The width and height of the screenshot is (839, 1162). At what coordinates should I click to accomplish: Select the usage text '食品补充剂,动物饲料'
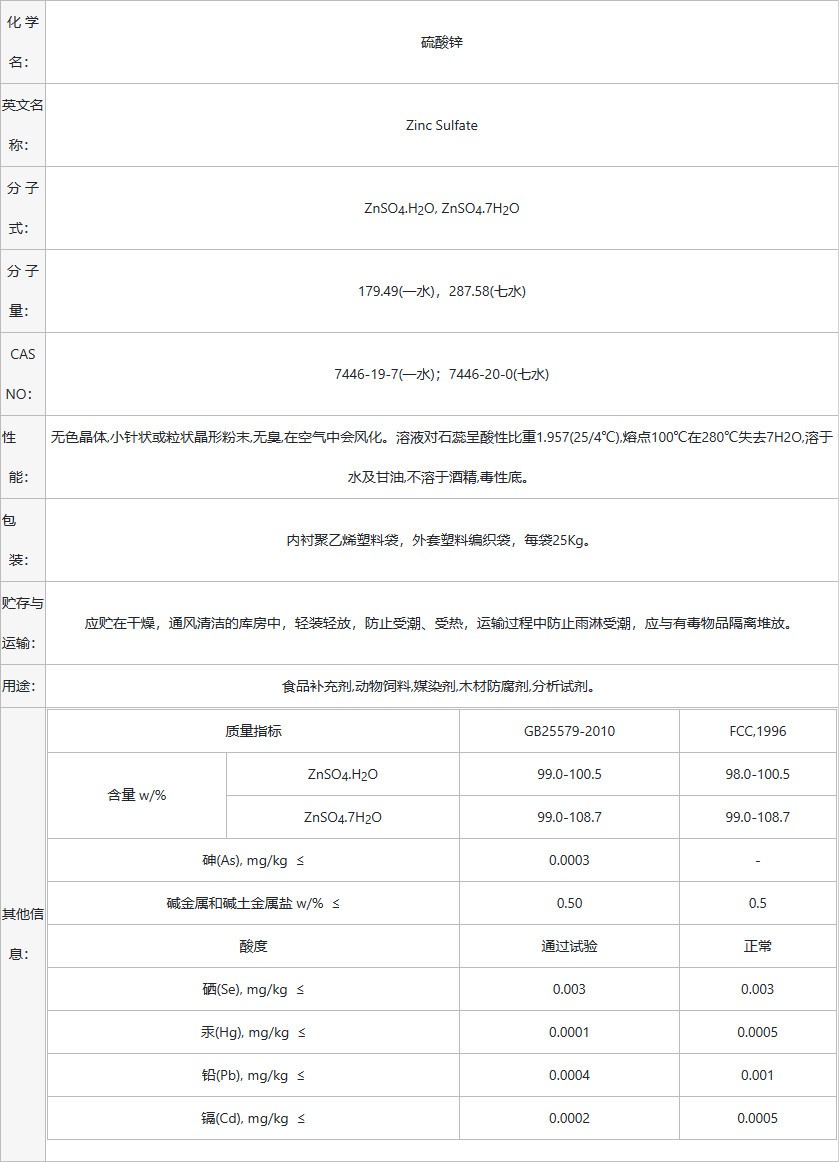(x=346, y=686)
